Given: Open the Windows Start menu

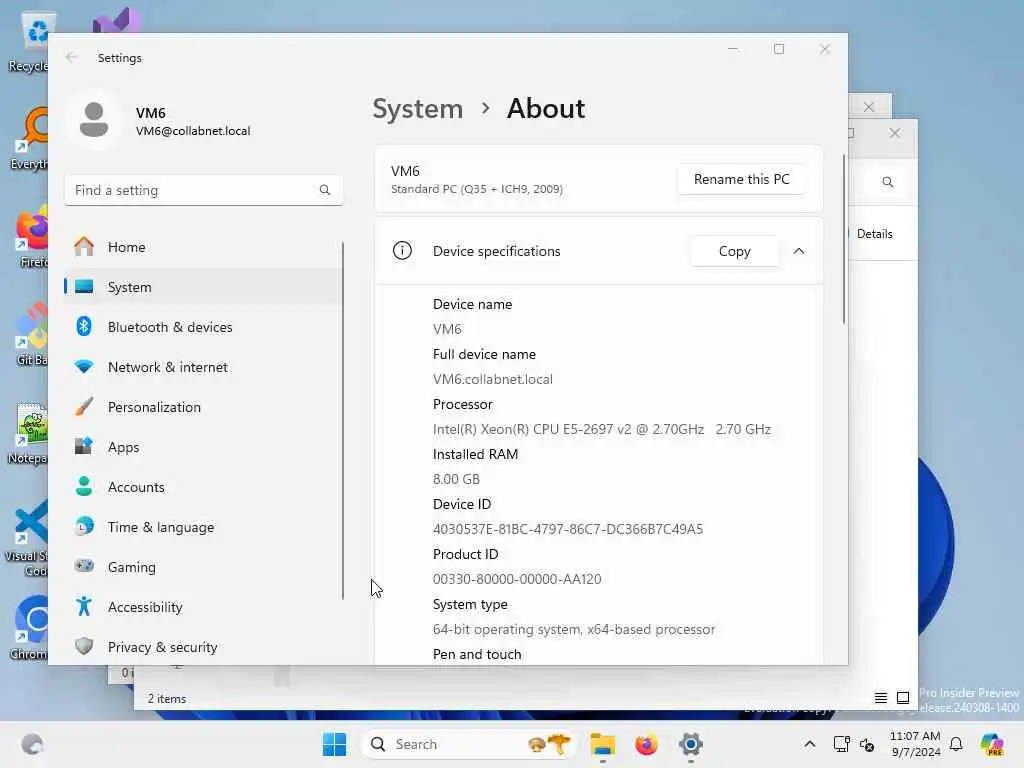Looking at the screenshot, I should pyautogui.click(x=334, y=744).
